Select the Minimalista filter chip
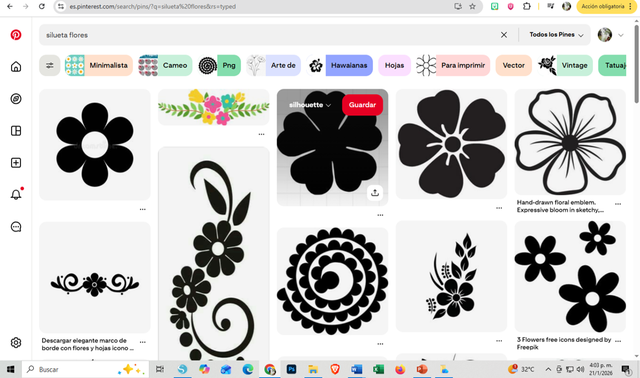Screen dimensions: 640x378 (99, 65)
